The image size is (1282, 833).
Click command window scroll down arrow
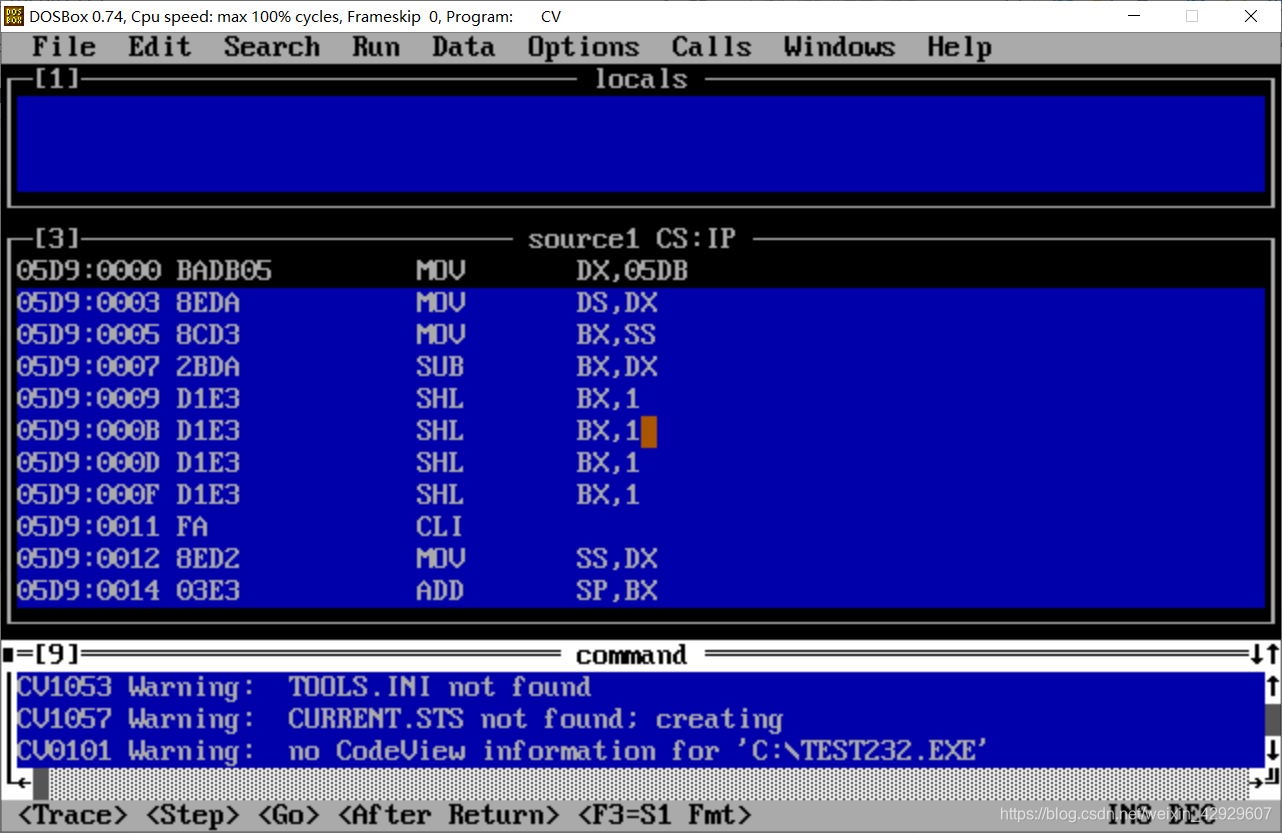[1272, 751]
